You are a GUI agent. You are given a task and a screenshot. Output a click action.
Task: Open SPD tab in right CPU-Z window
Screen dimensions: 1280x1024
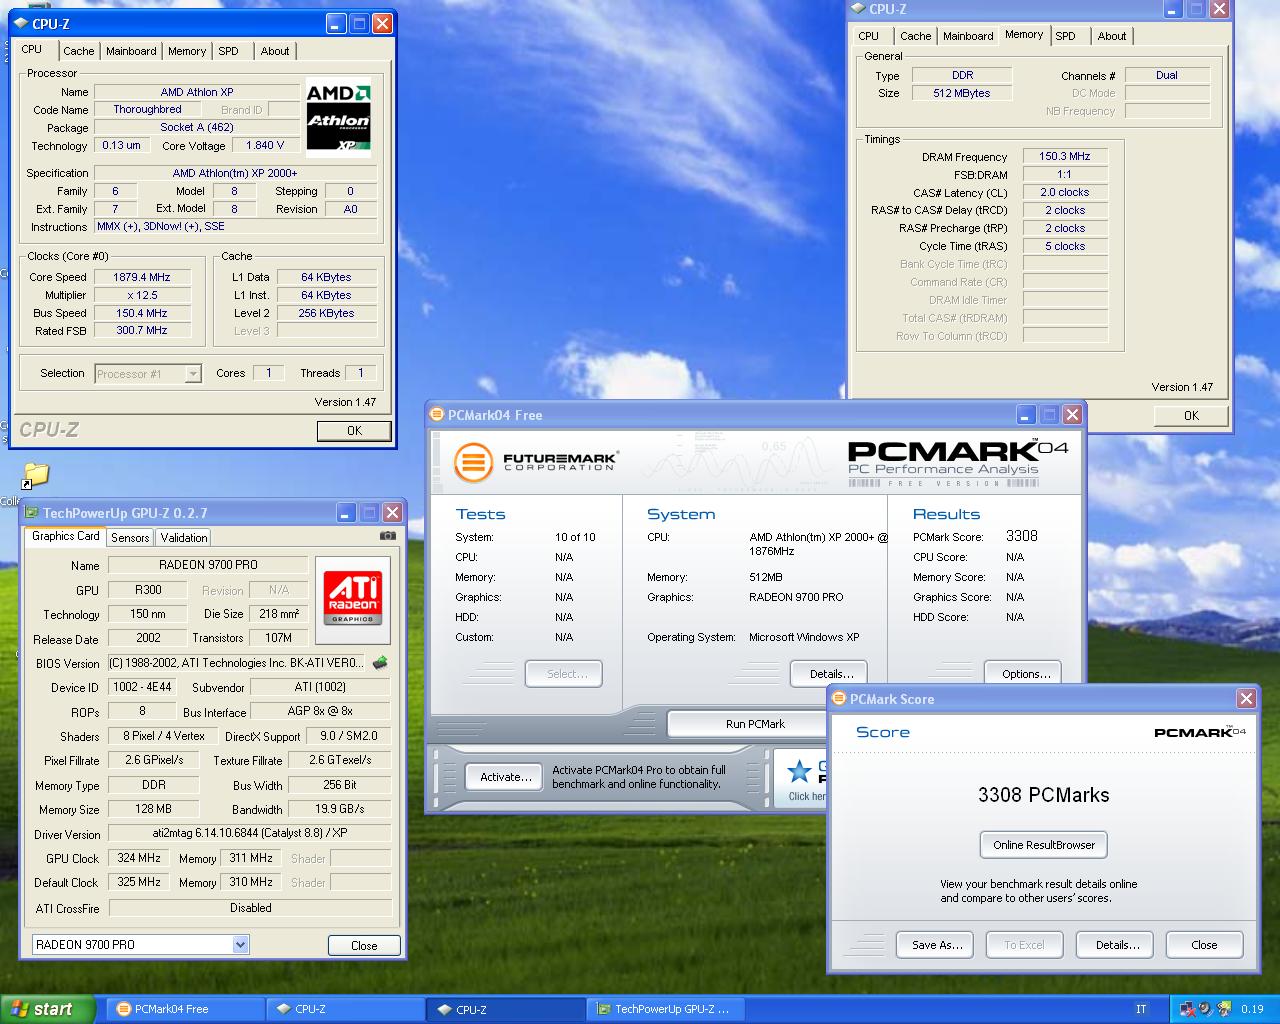point(1066,36)
